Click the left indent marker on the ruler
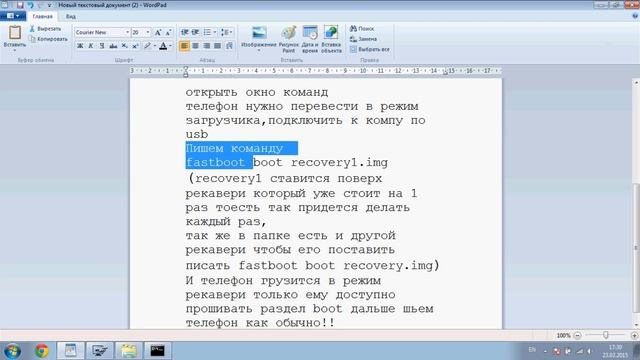 coord(186,71)
